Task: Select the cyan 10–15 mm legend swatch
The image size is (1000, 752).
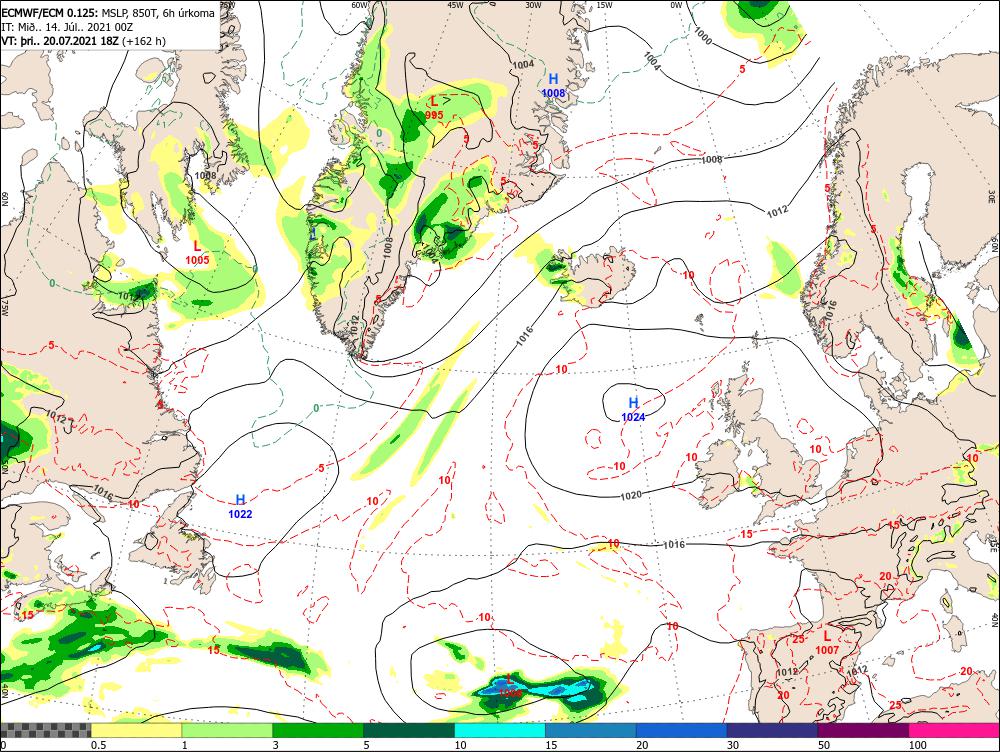Action: coord(500,730)
